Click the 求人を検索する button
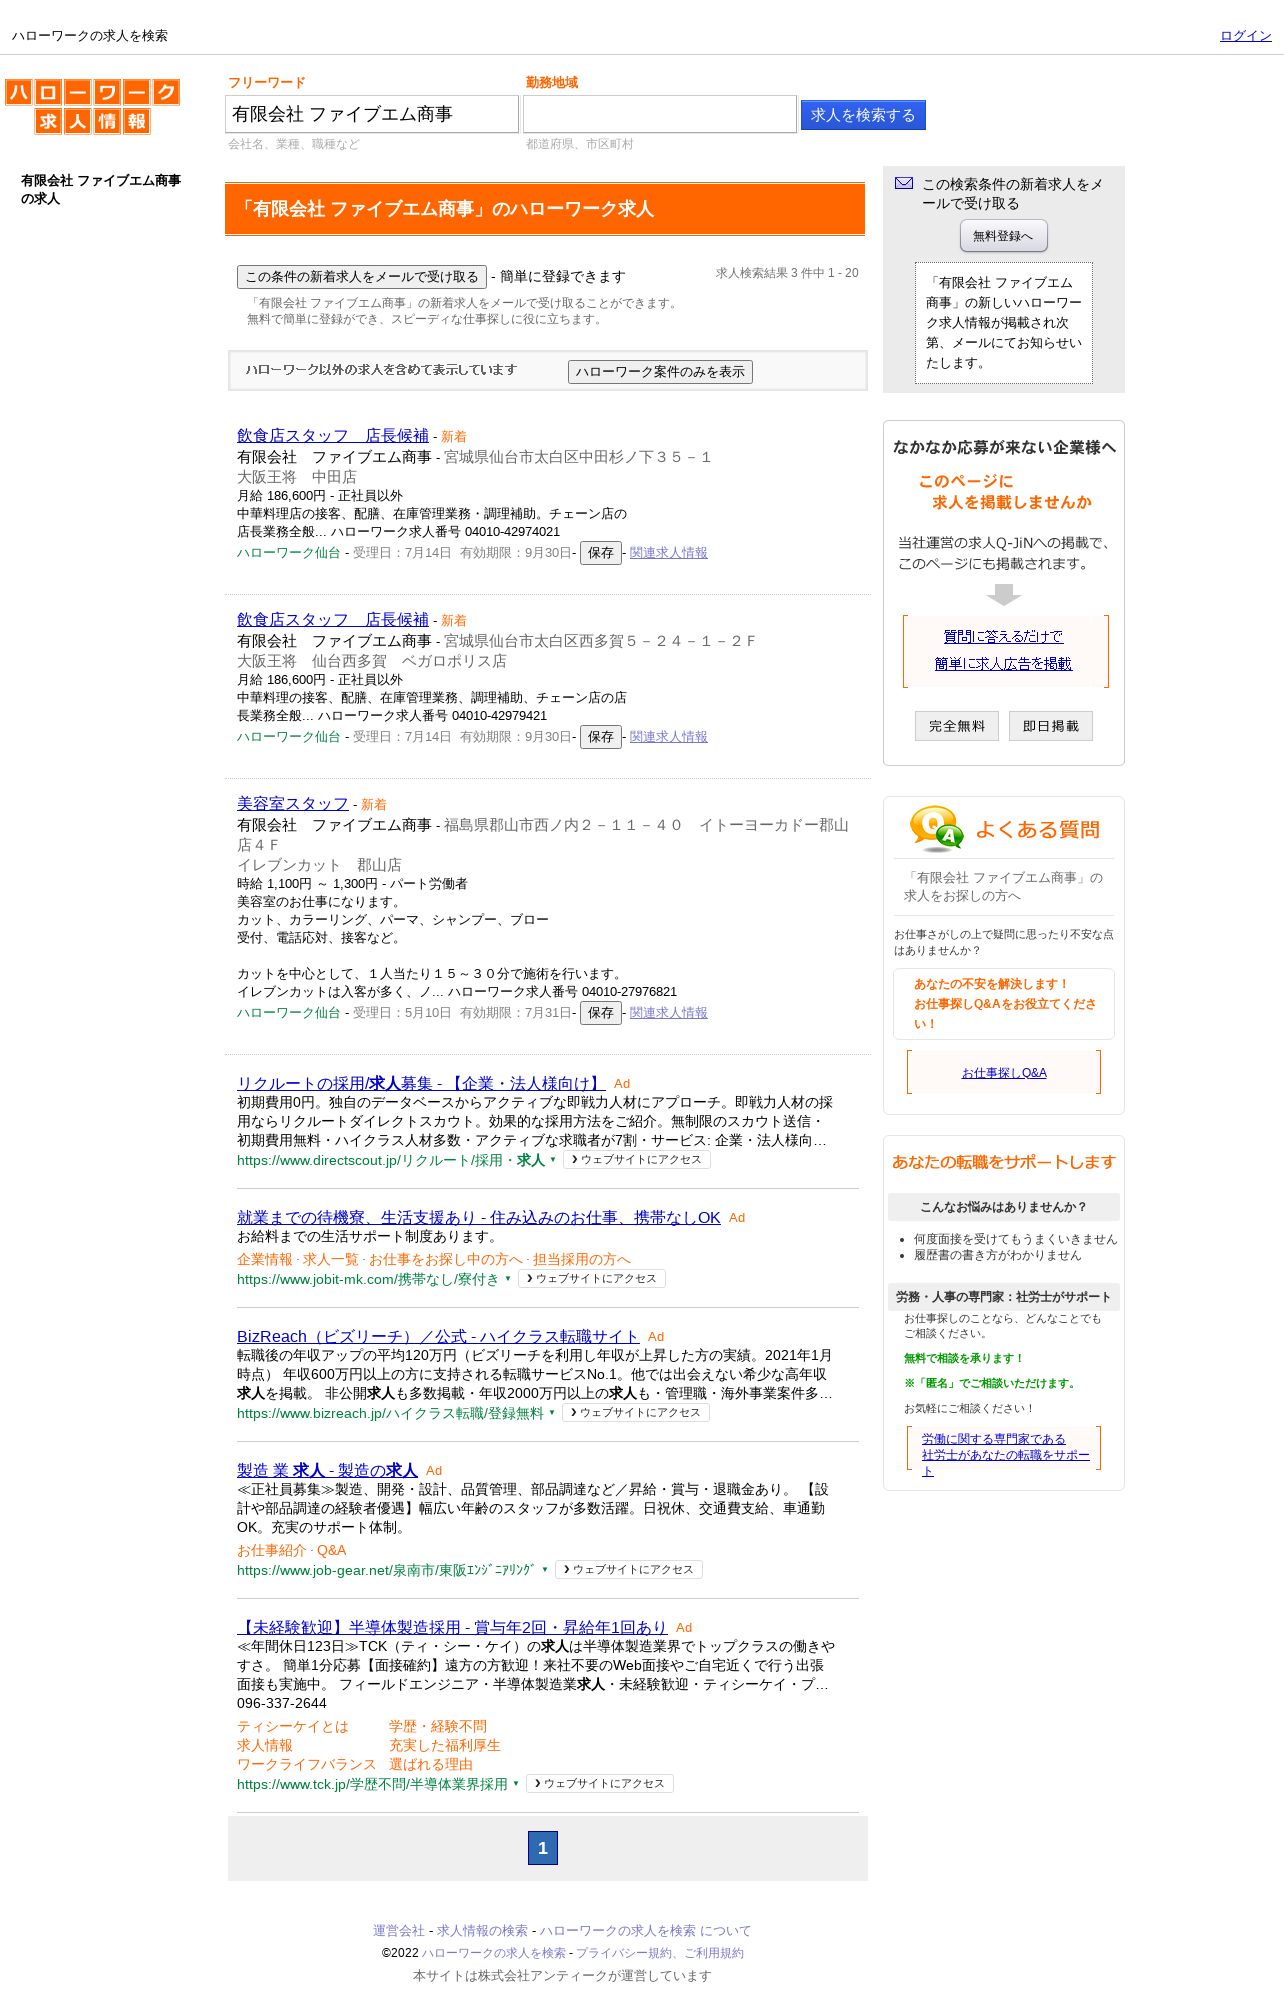Screen dimensions: 1284x1996 863,115
